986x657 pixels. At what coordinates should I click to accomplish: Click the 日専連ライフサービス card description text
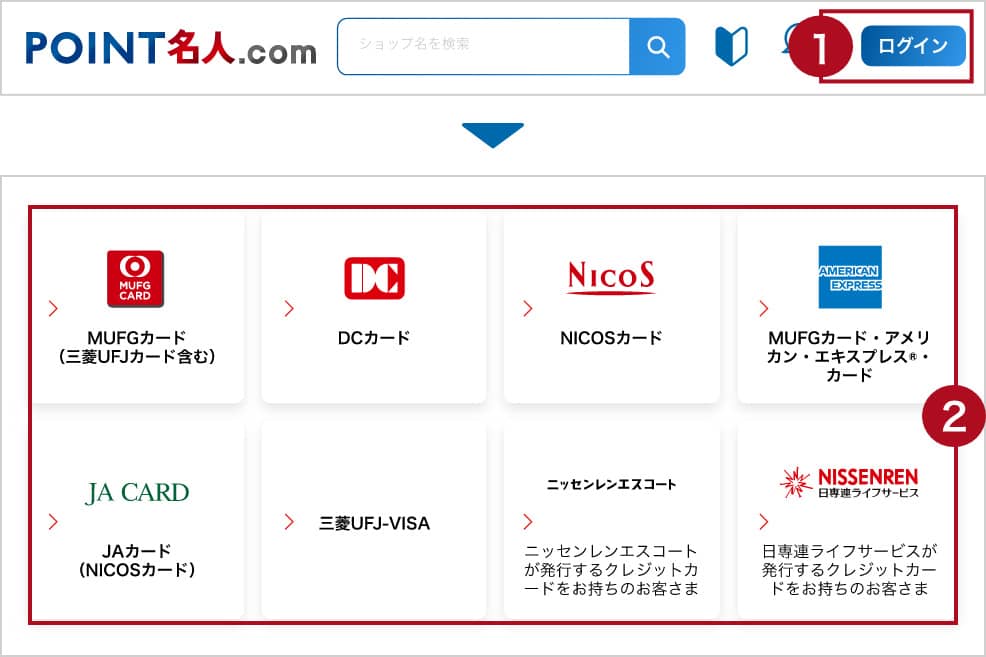tap(848, 570)
